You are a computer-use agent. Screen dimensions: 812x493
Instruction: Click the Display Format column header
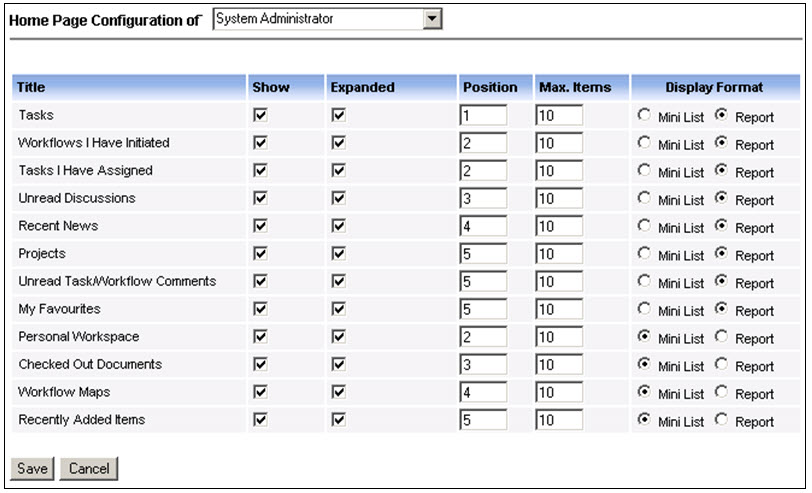tap(715, 87)
